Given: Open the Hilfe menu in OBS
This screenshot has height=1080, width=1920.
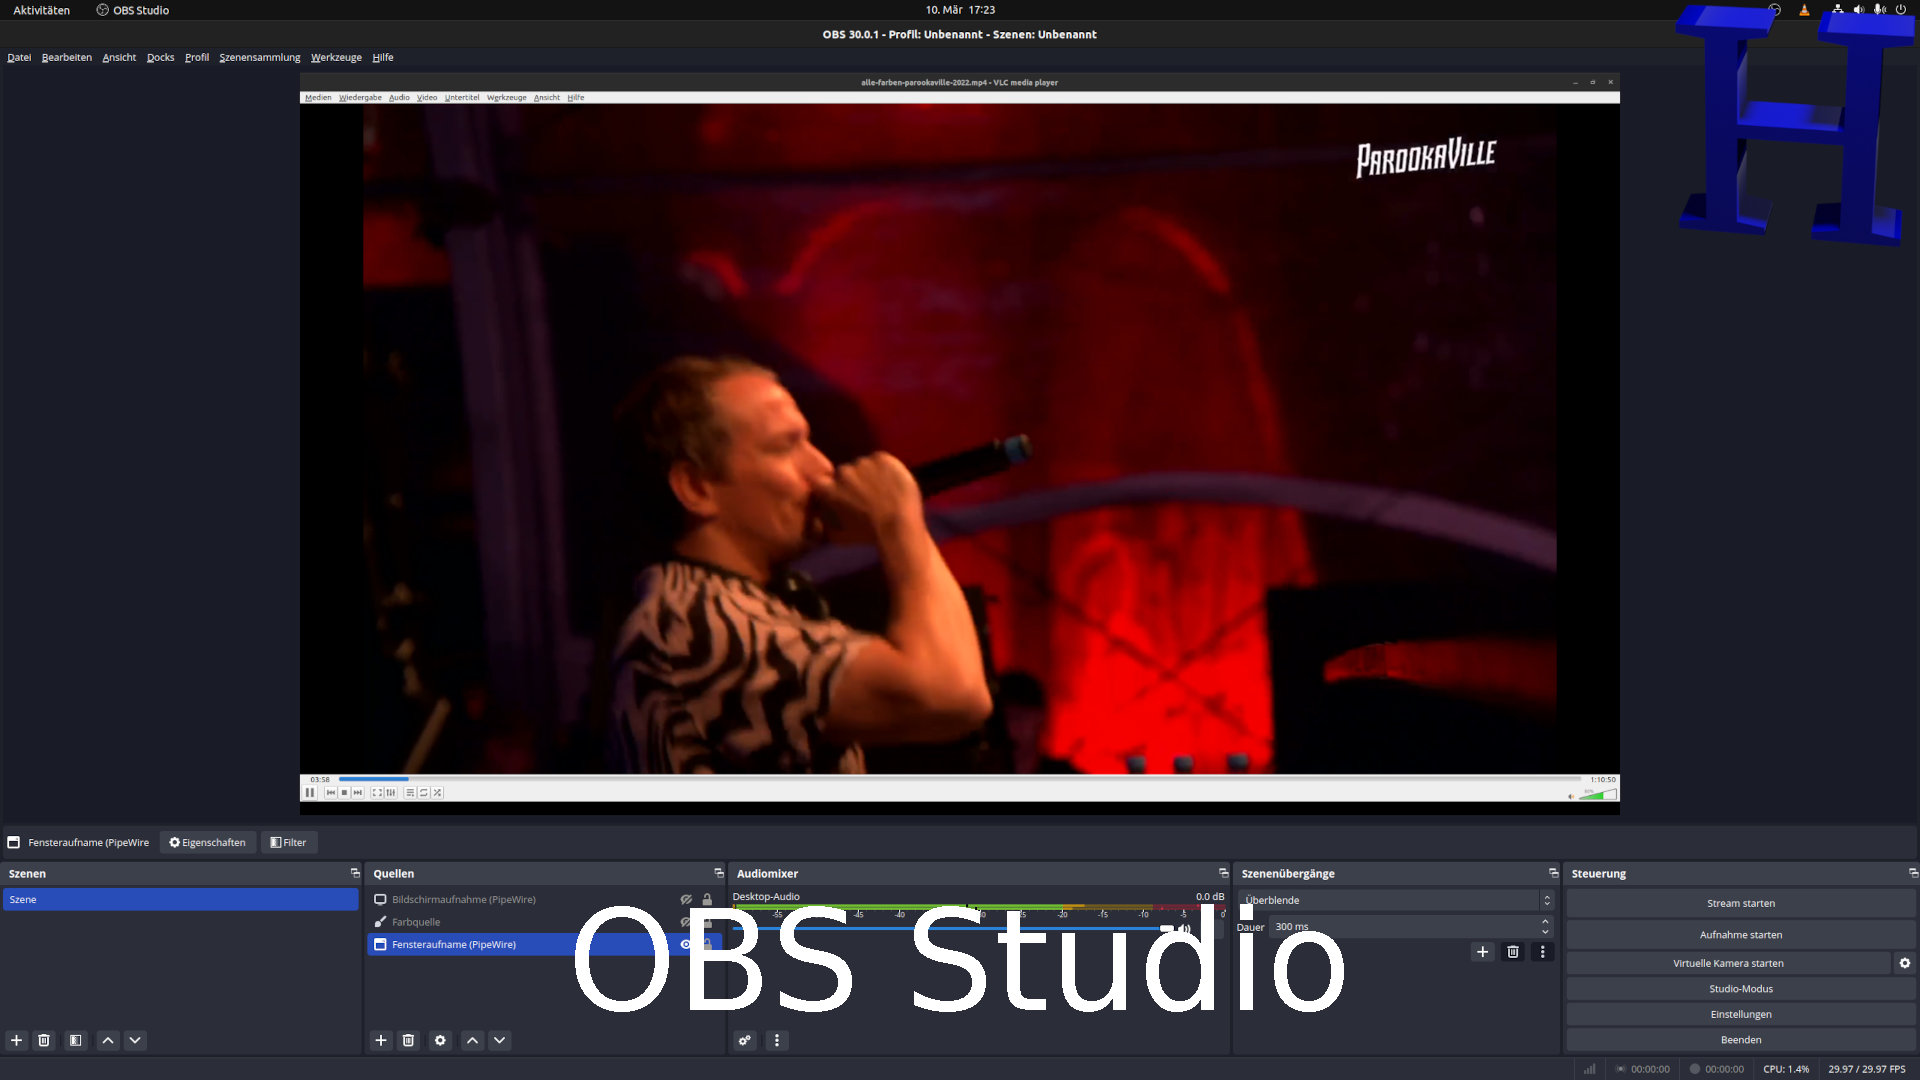Looking at the screenshot, I should (x=383, y=57).
